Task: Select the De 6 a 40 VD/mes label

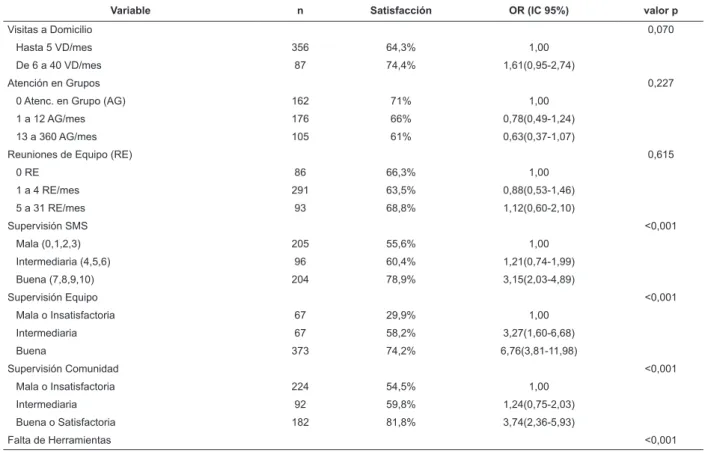Action: [x=58, y=65]
